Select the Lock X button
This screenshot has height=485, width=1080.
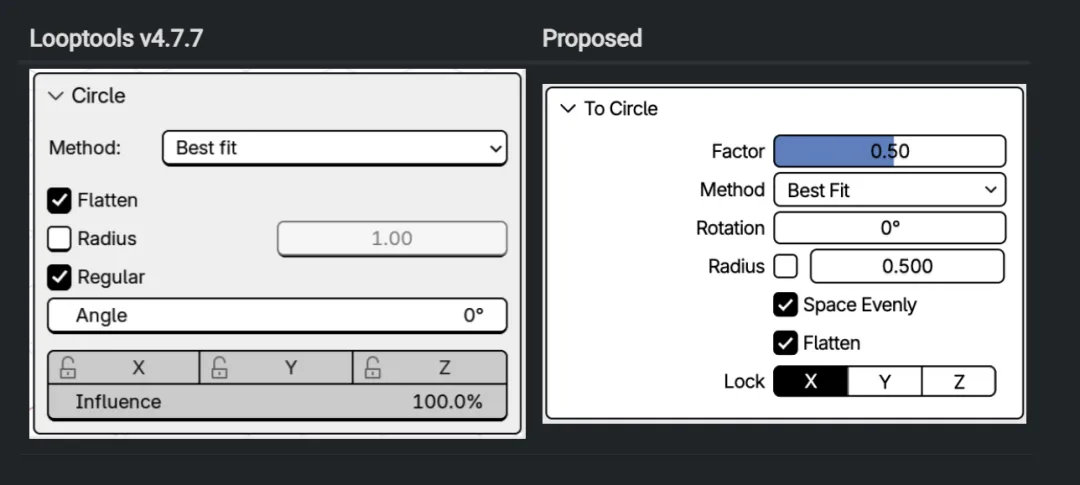[x=811, y=381]
